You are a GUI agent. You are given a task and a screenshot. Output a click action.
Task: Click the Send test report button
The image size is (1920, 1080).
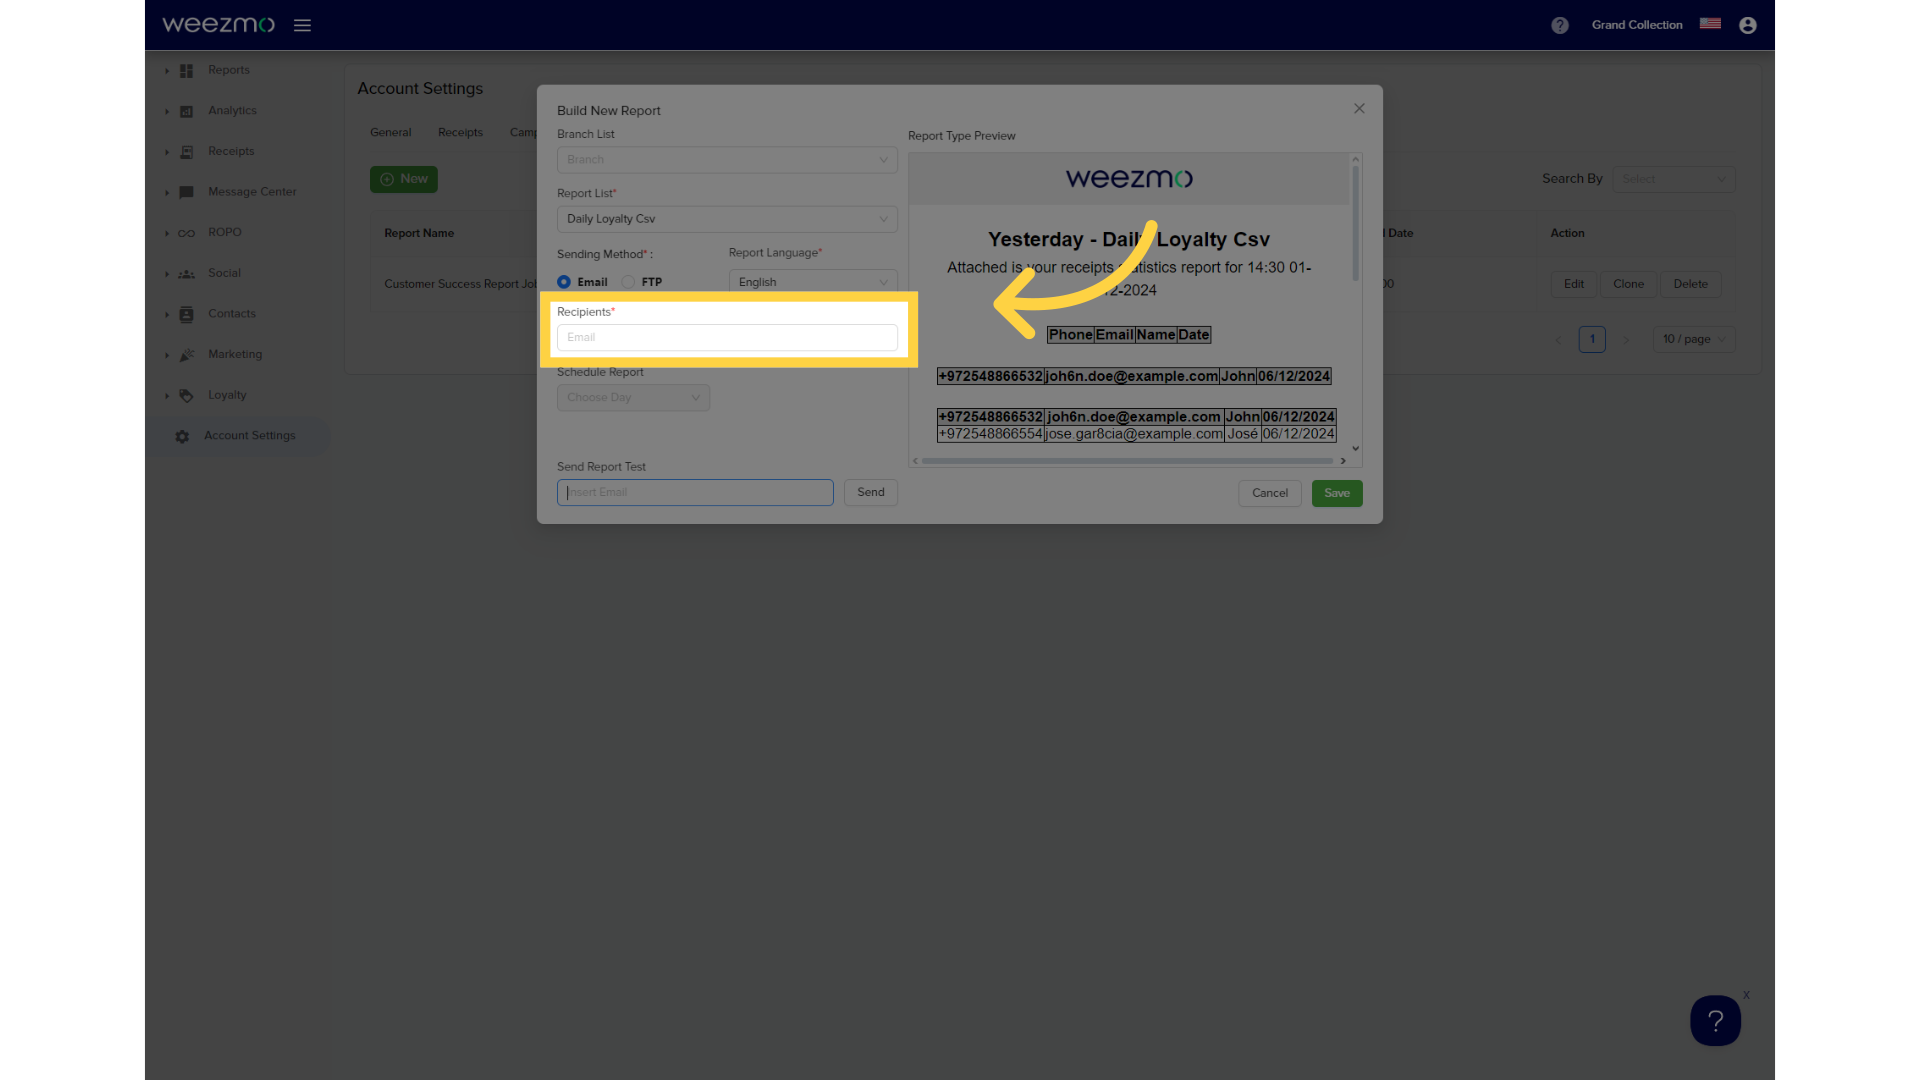(x=870, y=492)
